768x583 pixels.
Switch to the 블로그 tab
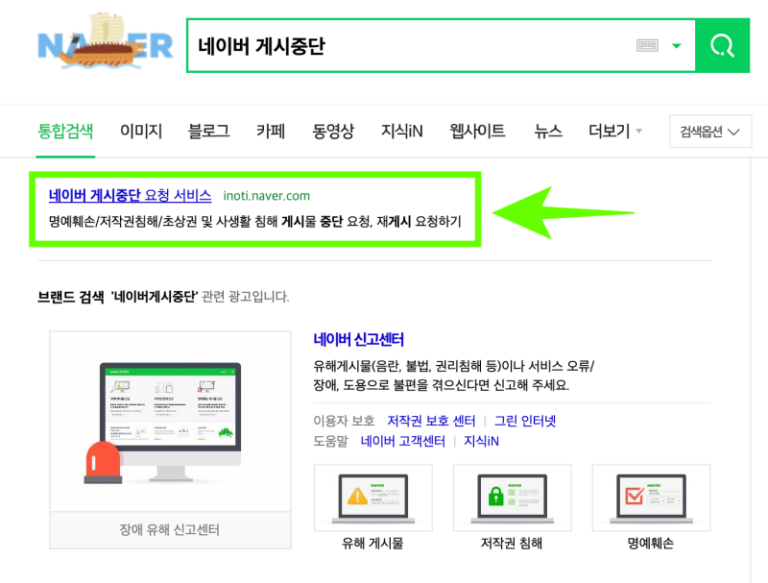209,131
